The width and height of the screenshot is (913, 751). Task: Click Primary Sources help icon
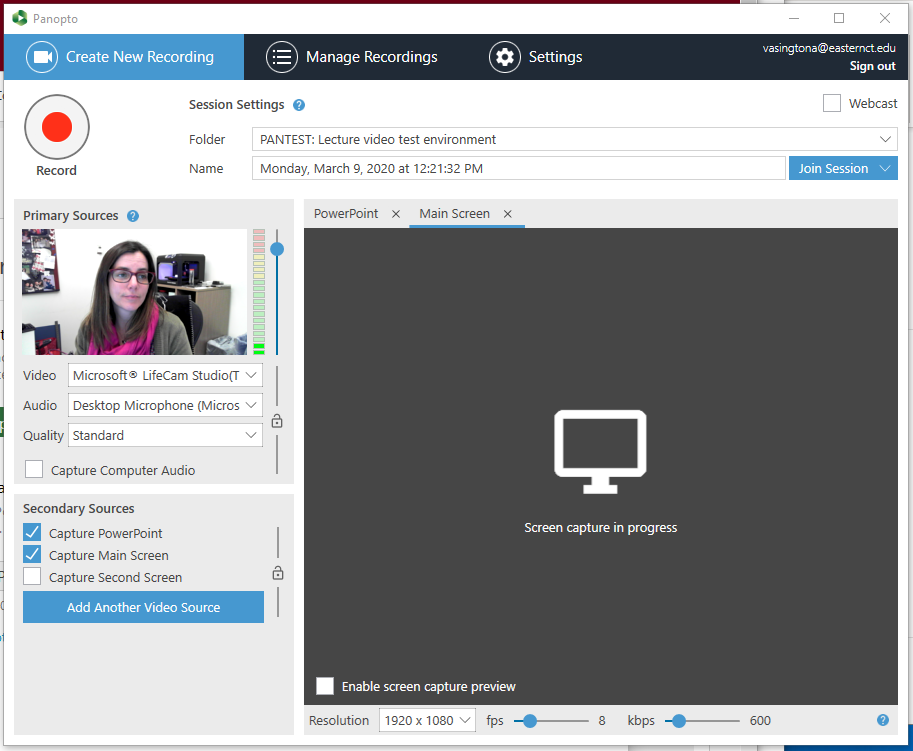coord(133,216)
